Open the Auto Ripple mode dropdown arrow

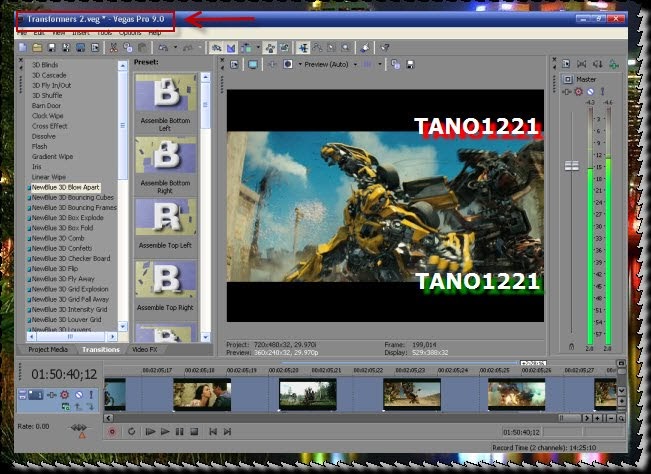(x=258, y=48)
